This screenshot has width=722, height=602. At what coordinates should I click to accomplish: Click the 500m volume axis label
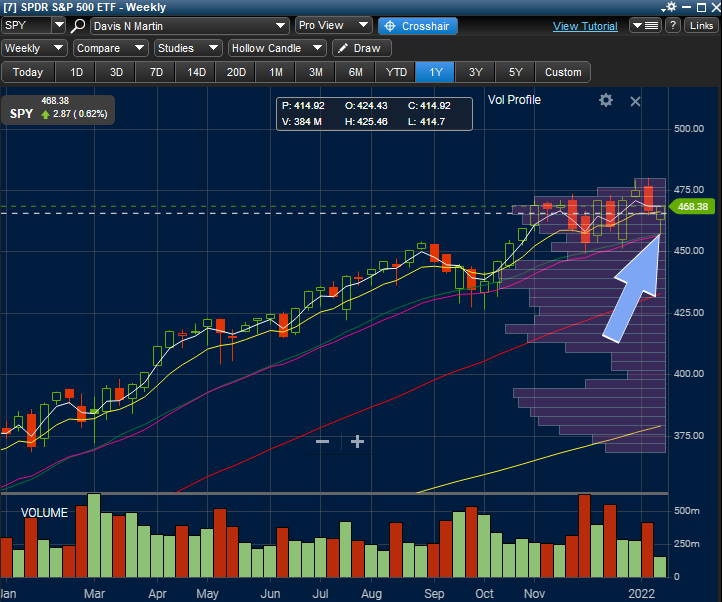click(687, 510)
